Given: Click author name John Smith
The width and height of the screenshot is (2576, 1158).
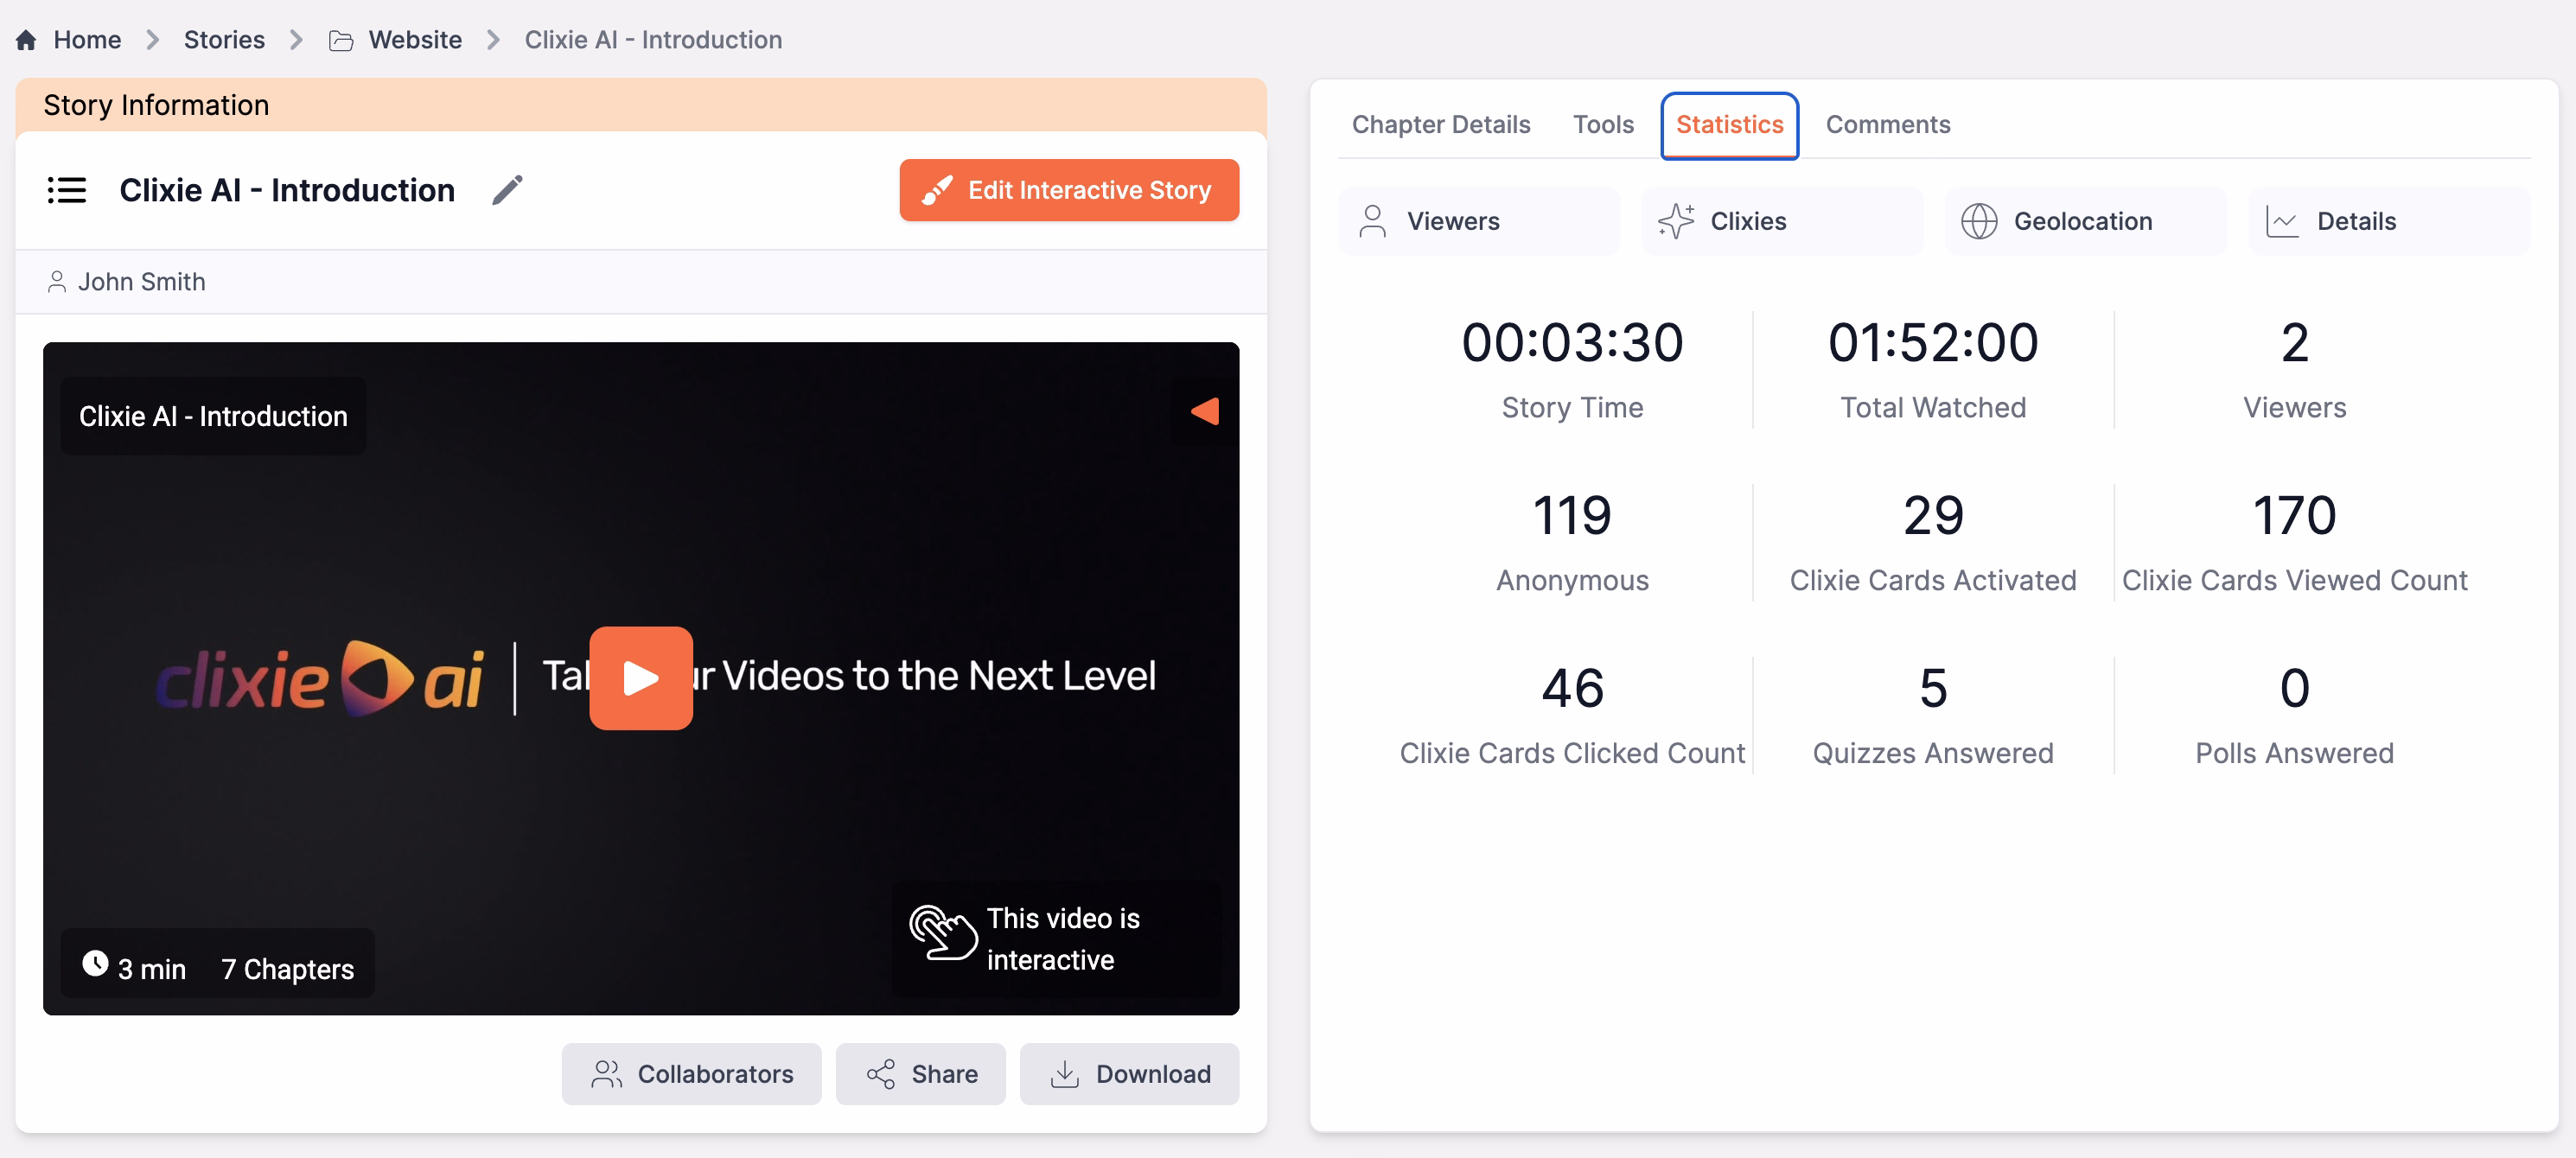Looking at the screenshot, I should pos(141,282).
